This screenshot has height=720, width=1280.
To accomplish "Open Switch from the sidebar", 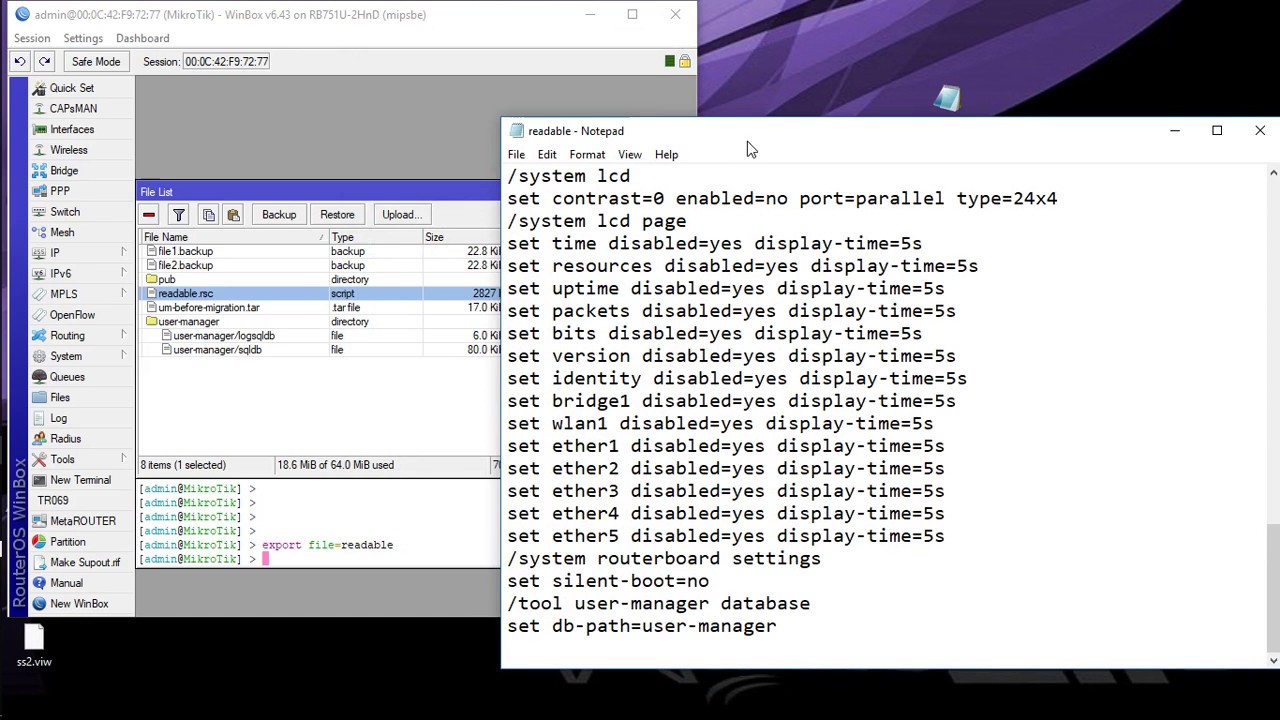I will point(65,212).
